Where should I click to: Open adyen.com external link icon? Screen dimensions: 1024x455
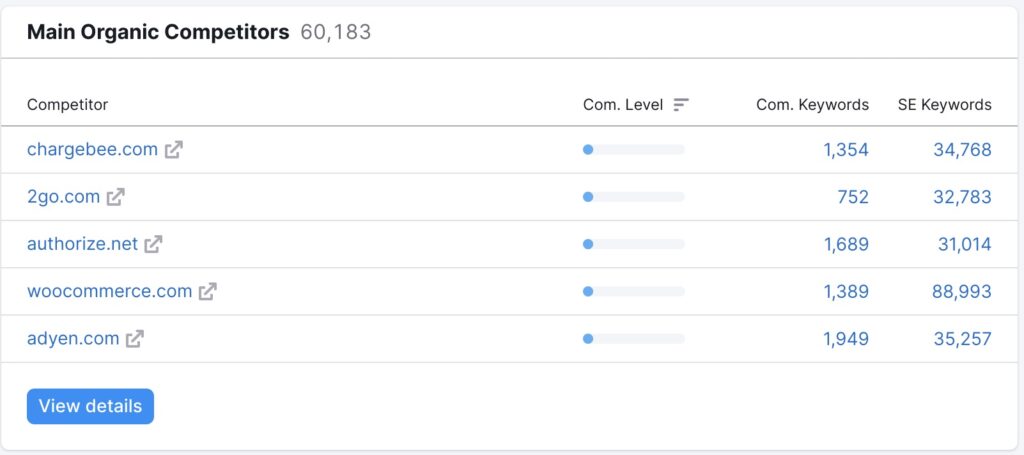135,339
